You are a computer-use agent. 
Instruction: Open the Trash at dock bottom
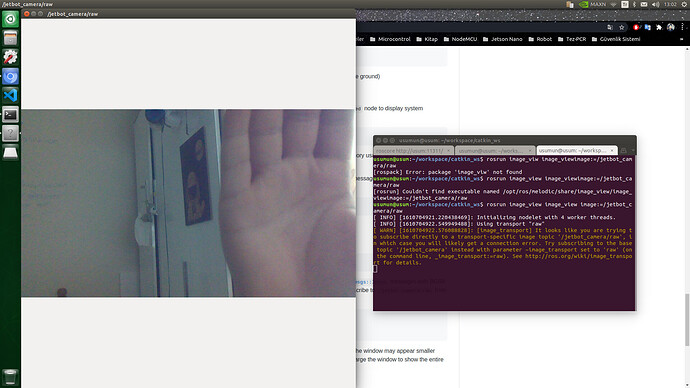(x=10, y=377)
